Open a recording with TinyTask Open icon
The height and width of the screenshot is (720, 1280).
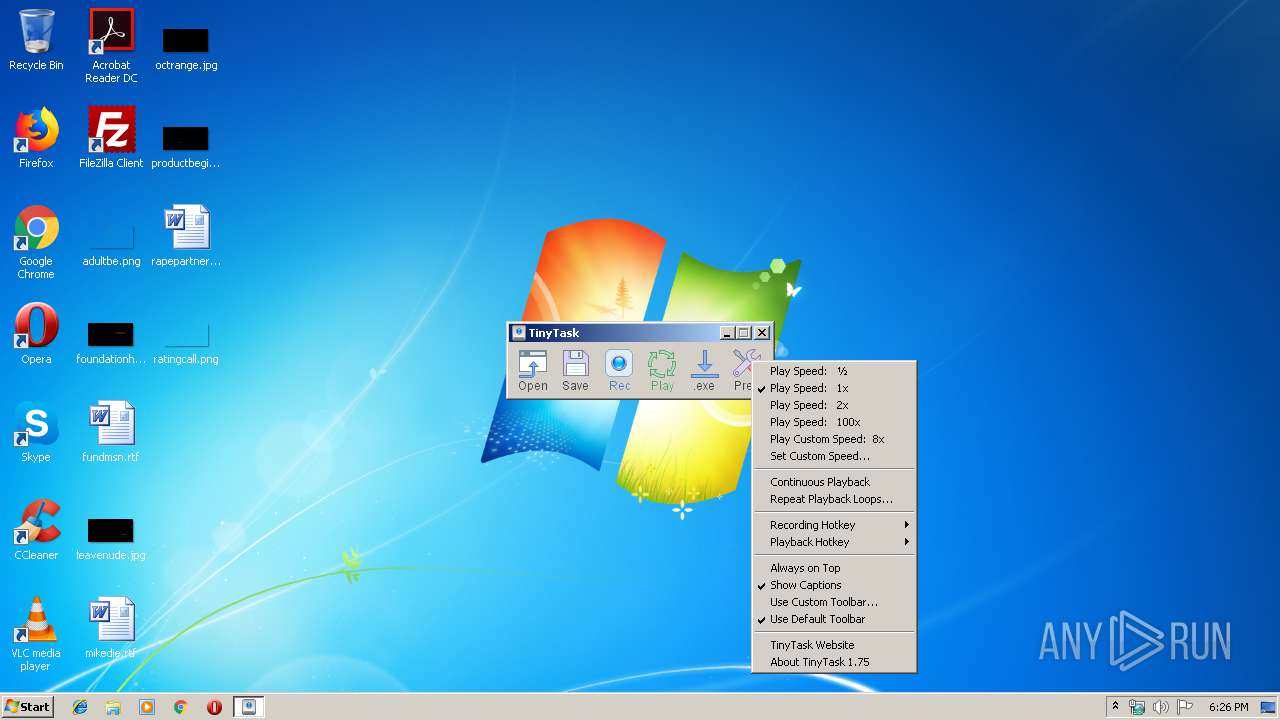533,371
